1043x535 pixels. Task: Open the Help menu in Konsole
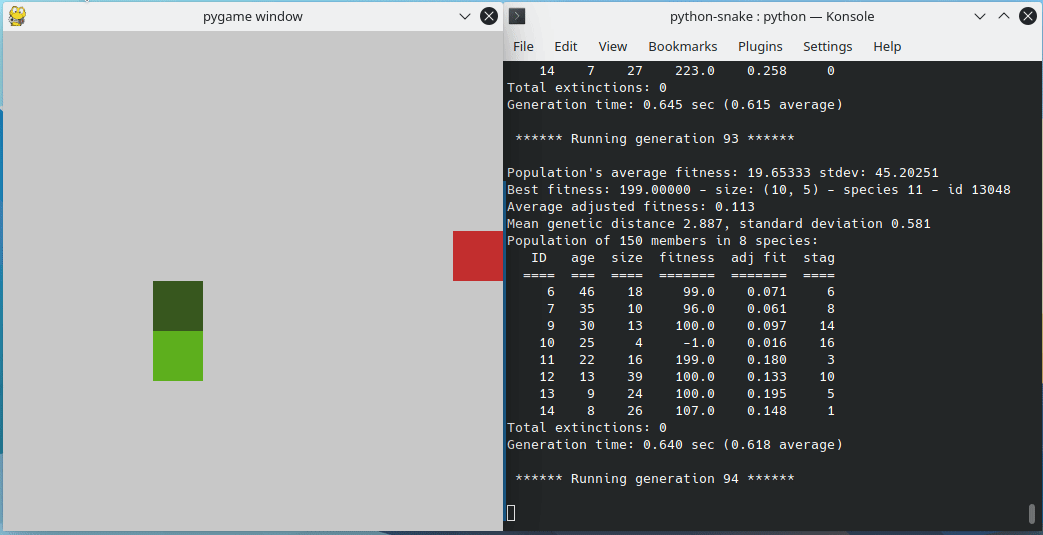(x=887, y=47)
